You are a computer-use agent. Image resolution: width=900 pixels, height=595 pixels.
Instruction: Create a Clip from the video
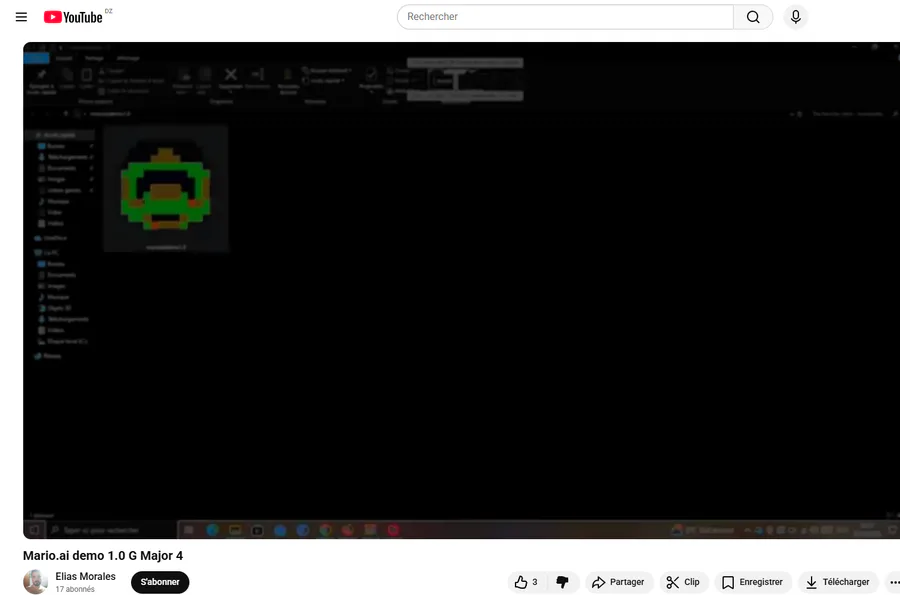point(683,582)
